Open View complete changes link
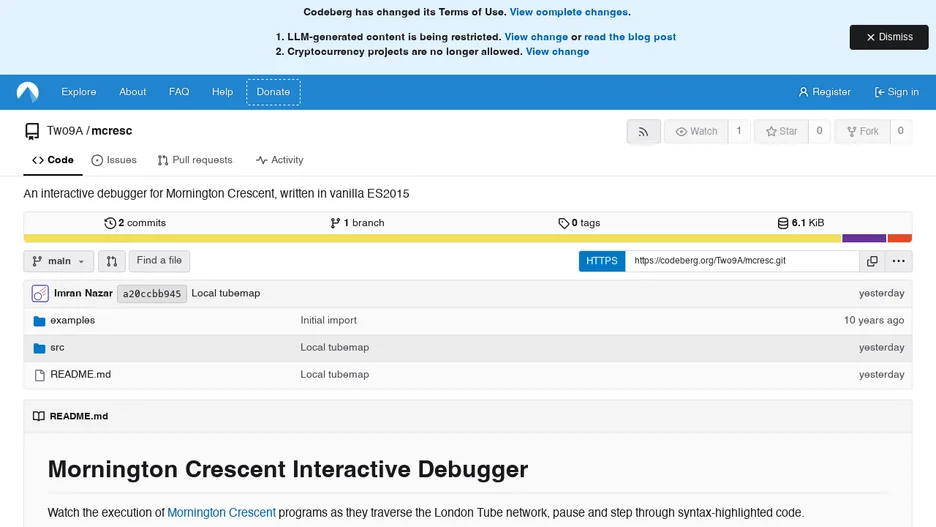This screenshot has width=936, height=527. point(568,12)
